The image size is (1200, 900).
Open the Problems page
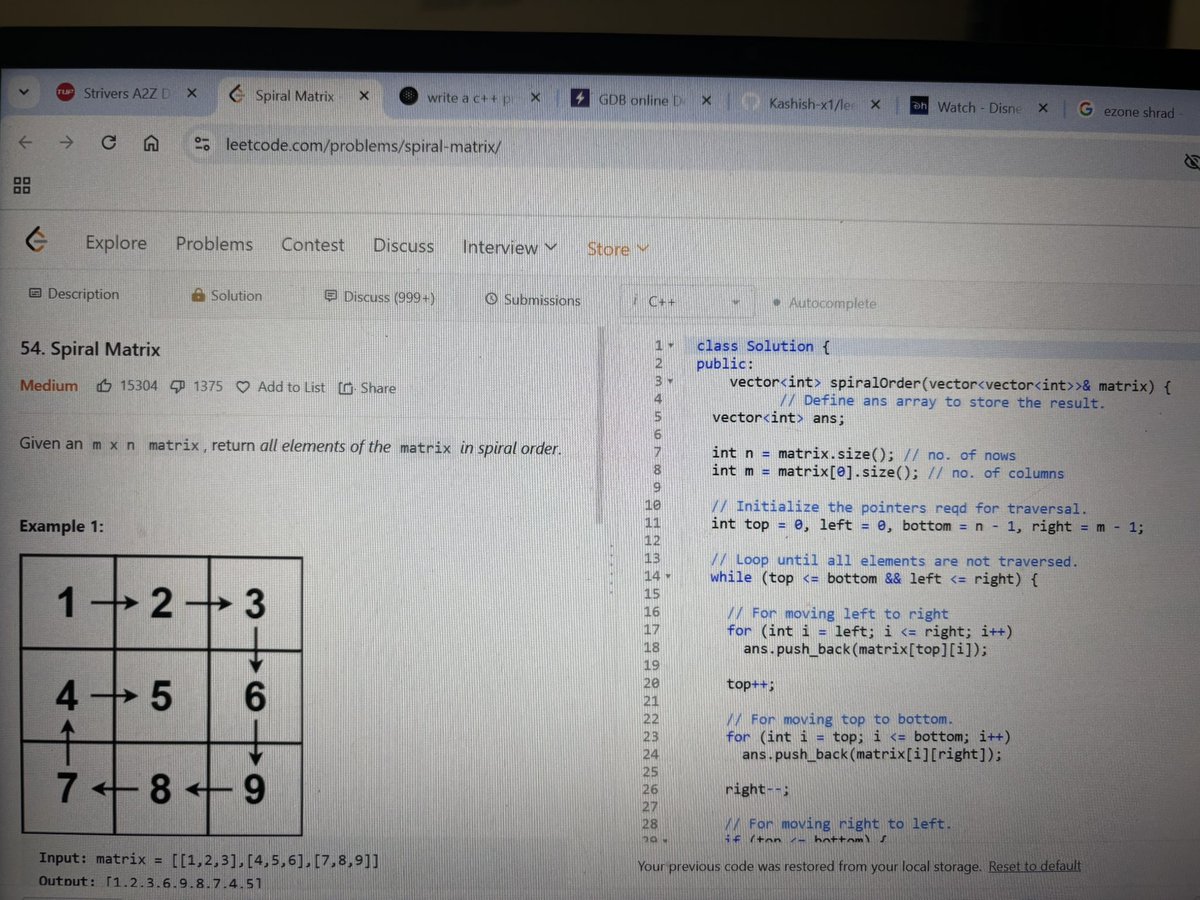tap(213, 244)
